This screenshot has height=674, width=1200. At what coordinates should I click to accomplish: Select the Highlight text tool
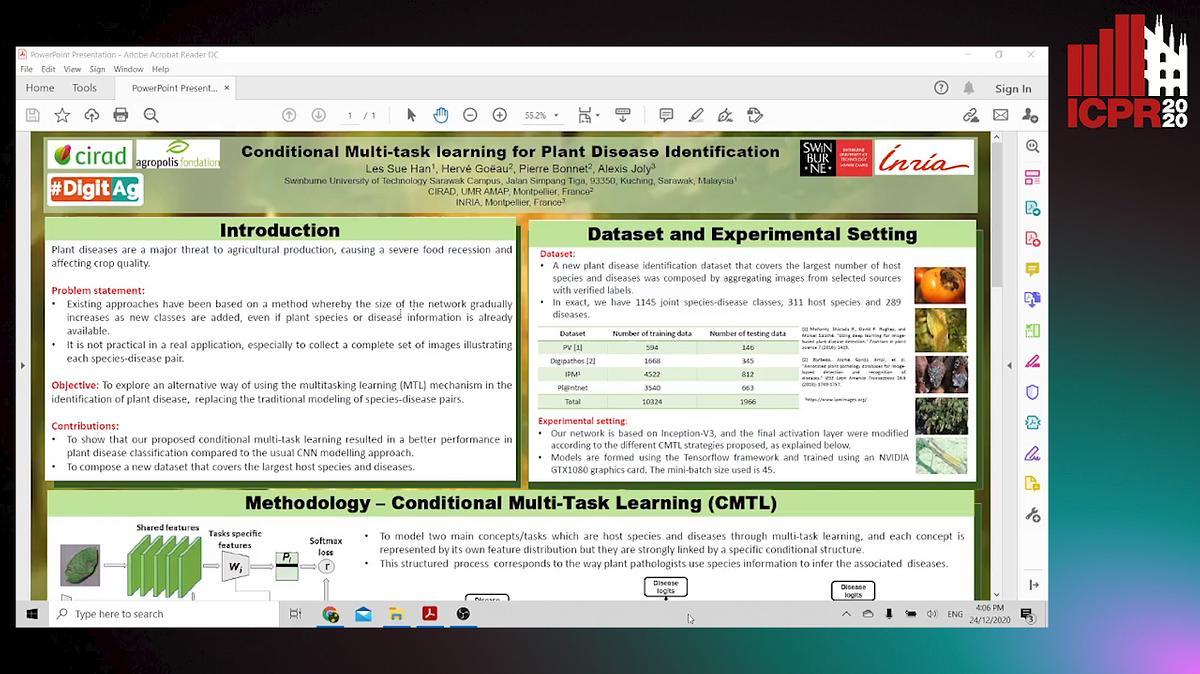pyautogui.click(x=696, y=115)
